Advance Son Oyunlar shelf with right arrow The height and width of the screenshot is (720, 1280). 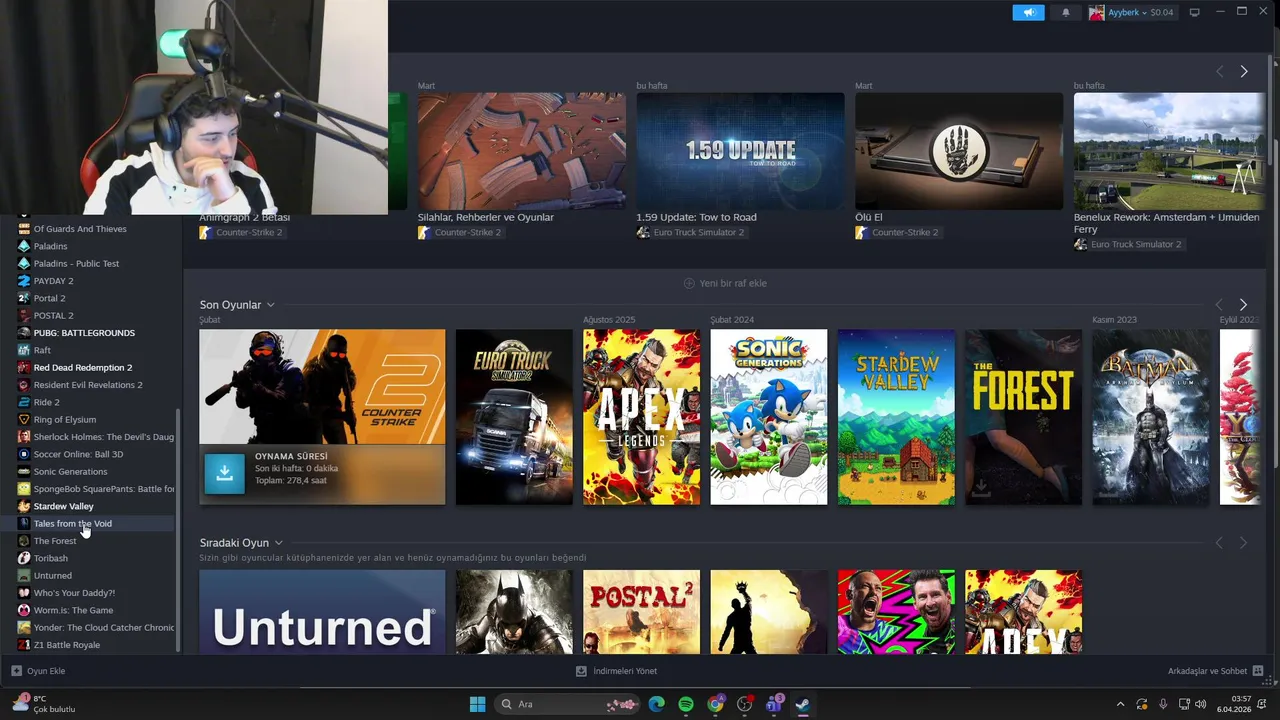pos(1243,304)
